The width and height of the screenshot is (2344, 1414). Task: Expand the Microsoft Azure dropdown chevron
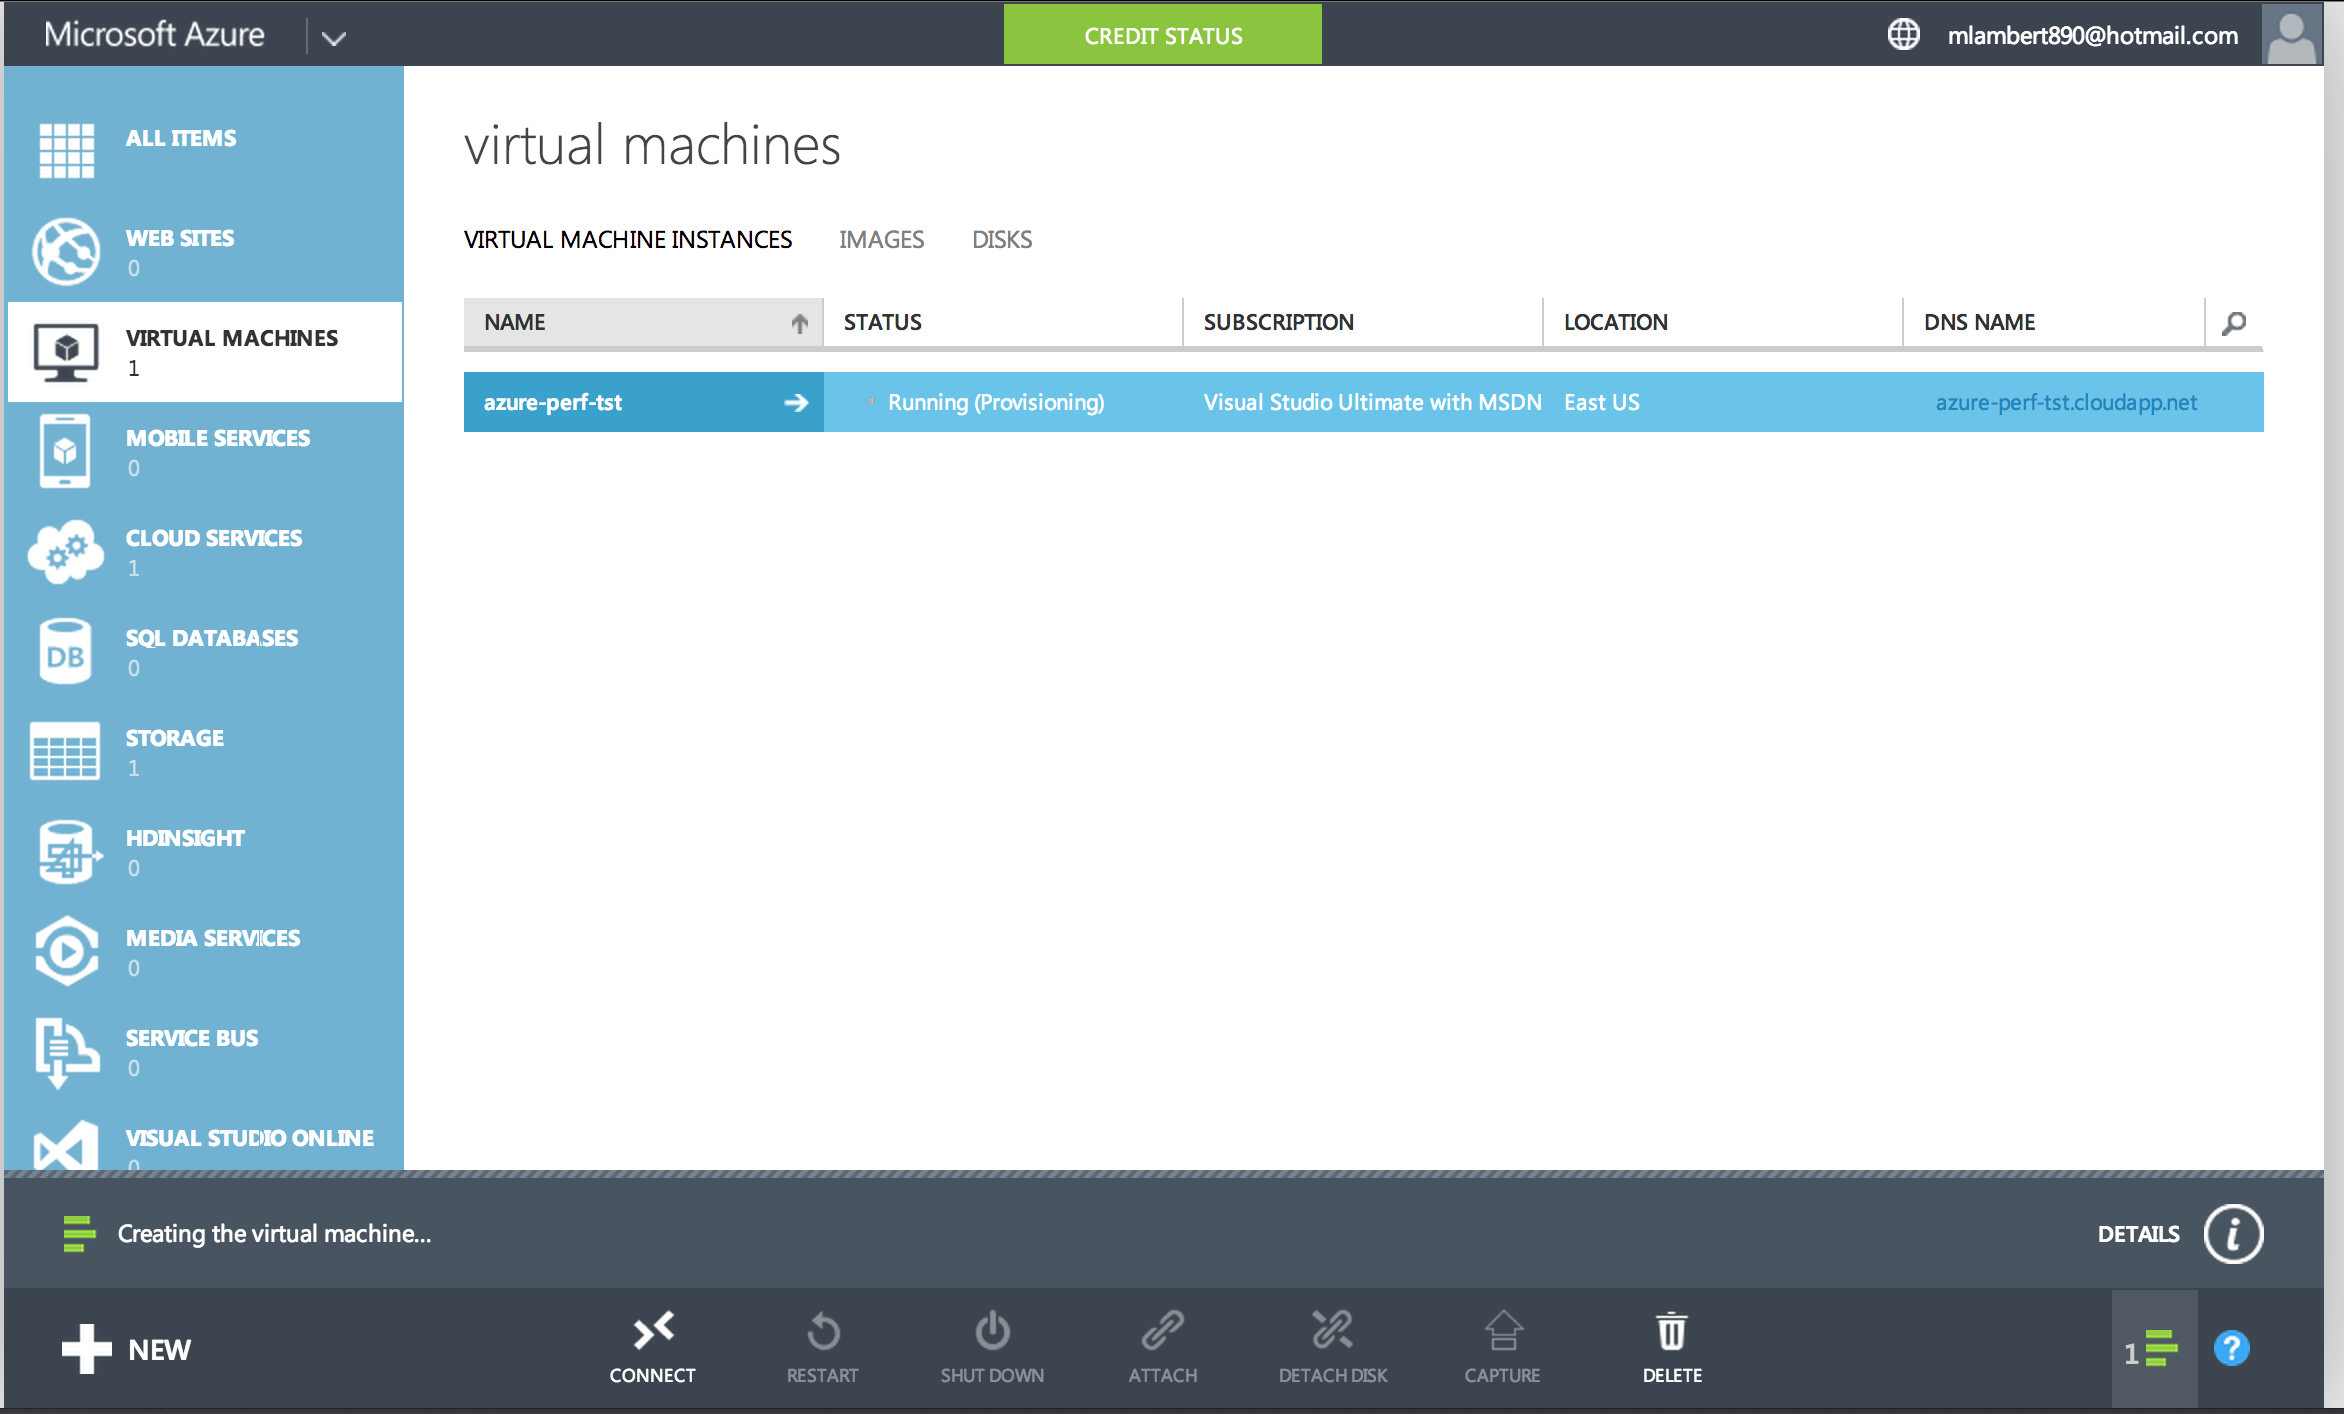click(334, 38)
